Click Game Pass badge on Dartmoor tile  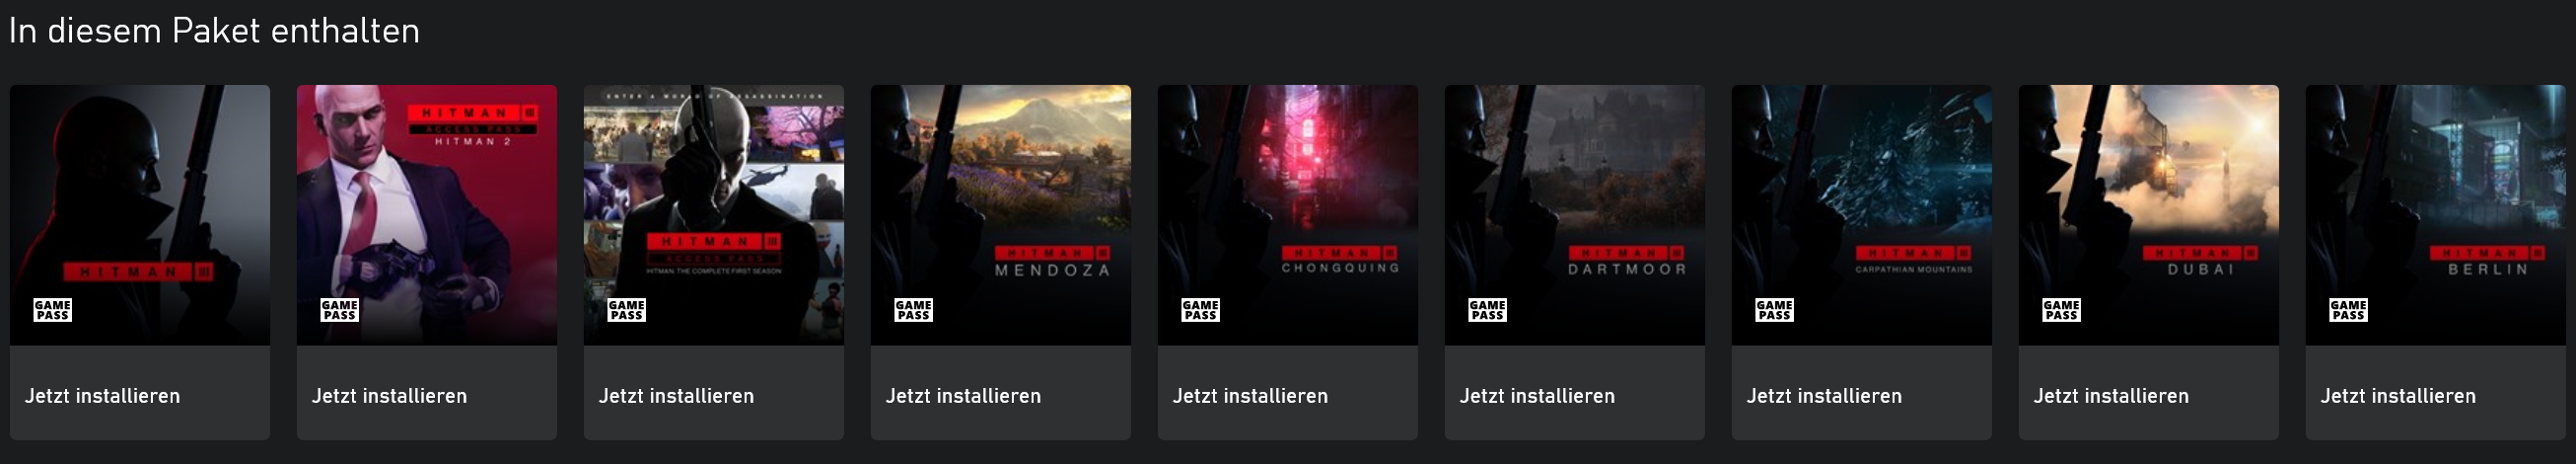coord(1487,310)
